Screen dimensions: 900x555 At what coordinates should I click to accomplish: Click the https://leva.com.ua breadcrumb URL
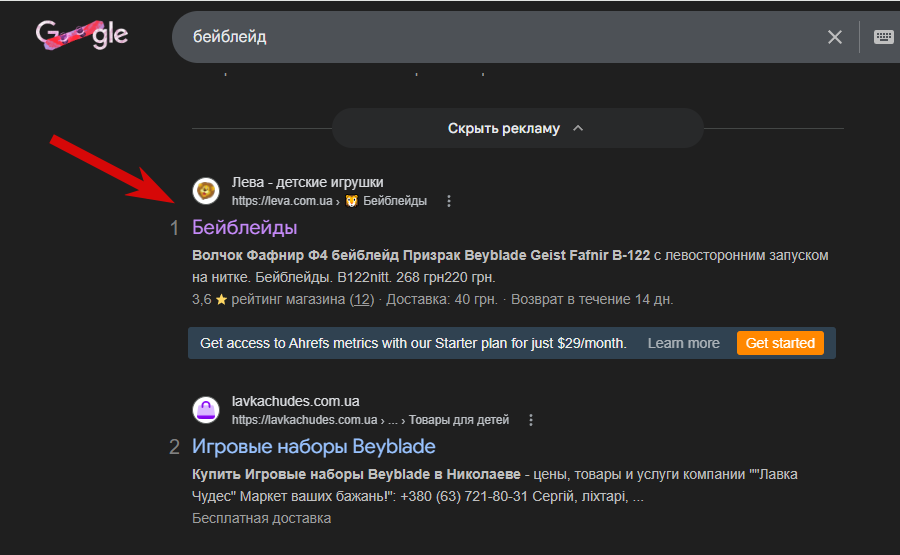[x=281, y=201]
